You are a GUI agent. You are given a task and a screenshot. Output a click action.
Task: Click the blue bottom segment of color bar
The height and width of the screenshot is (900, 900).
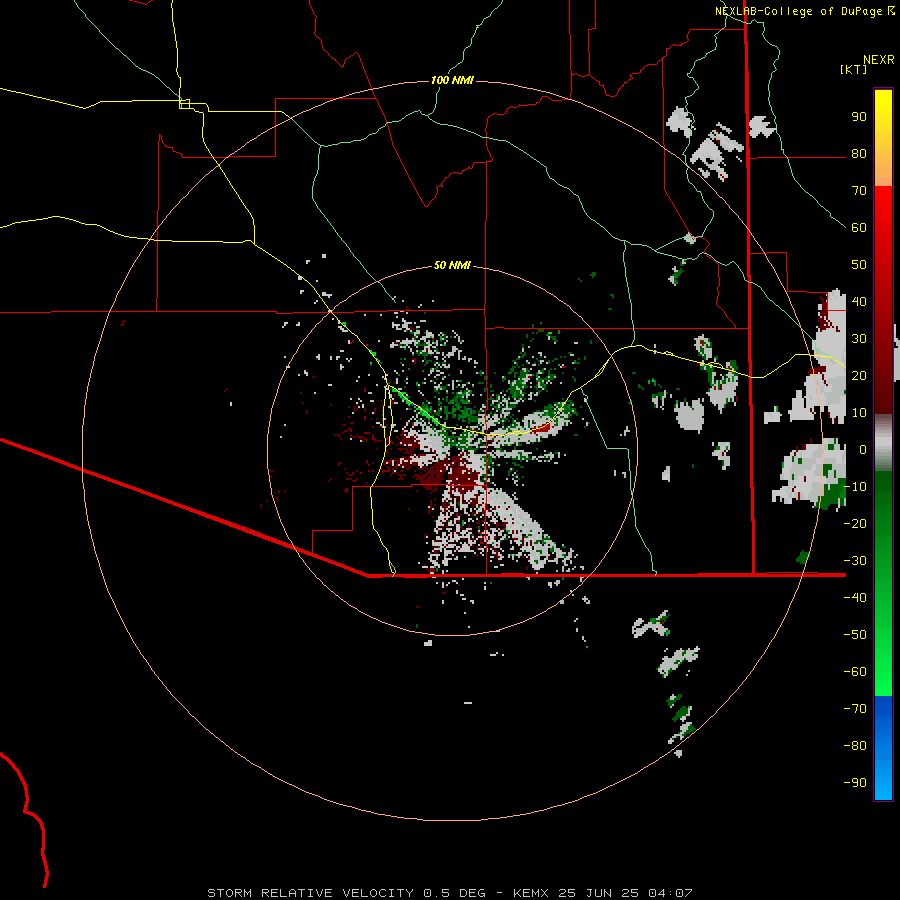(883, 748)
